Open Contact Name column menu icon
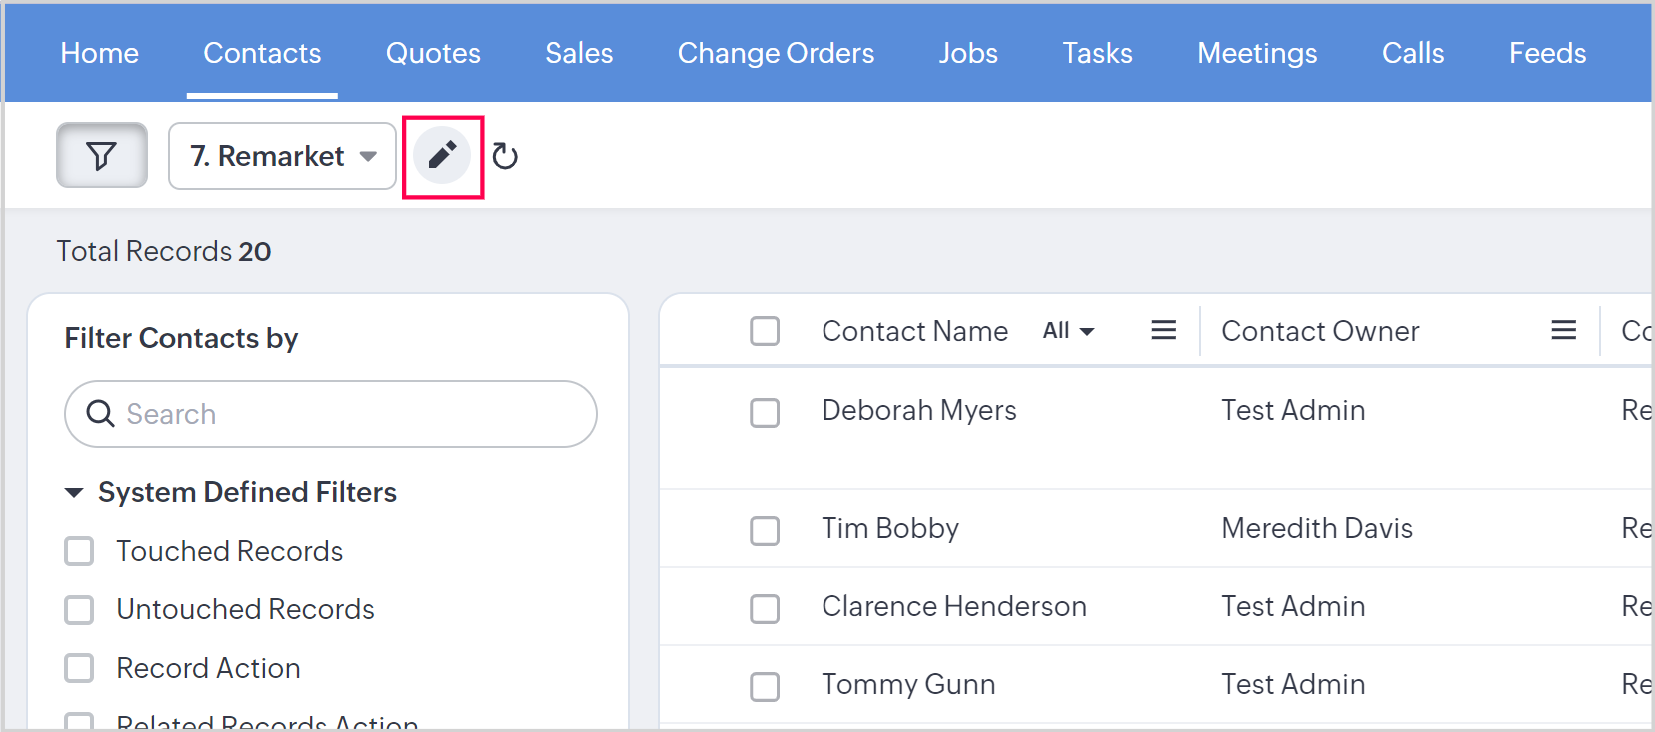Image resolution: width=1655 pixels, height=732 pixels. click(1163, 331)
